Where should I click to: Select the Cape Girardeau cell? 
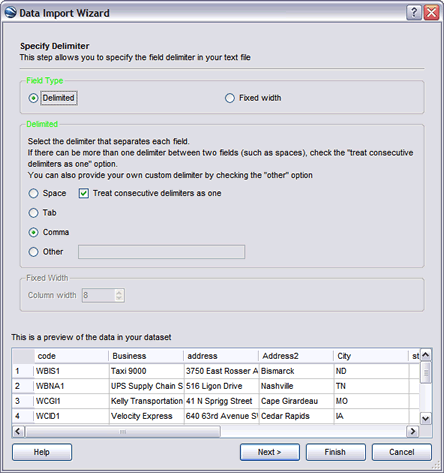(296, 401)
